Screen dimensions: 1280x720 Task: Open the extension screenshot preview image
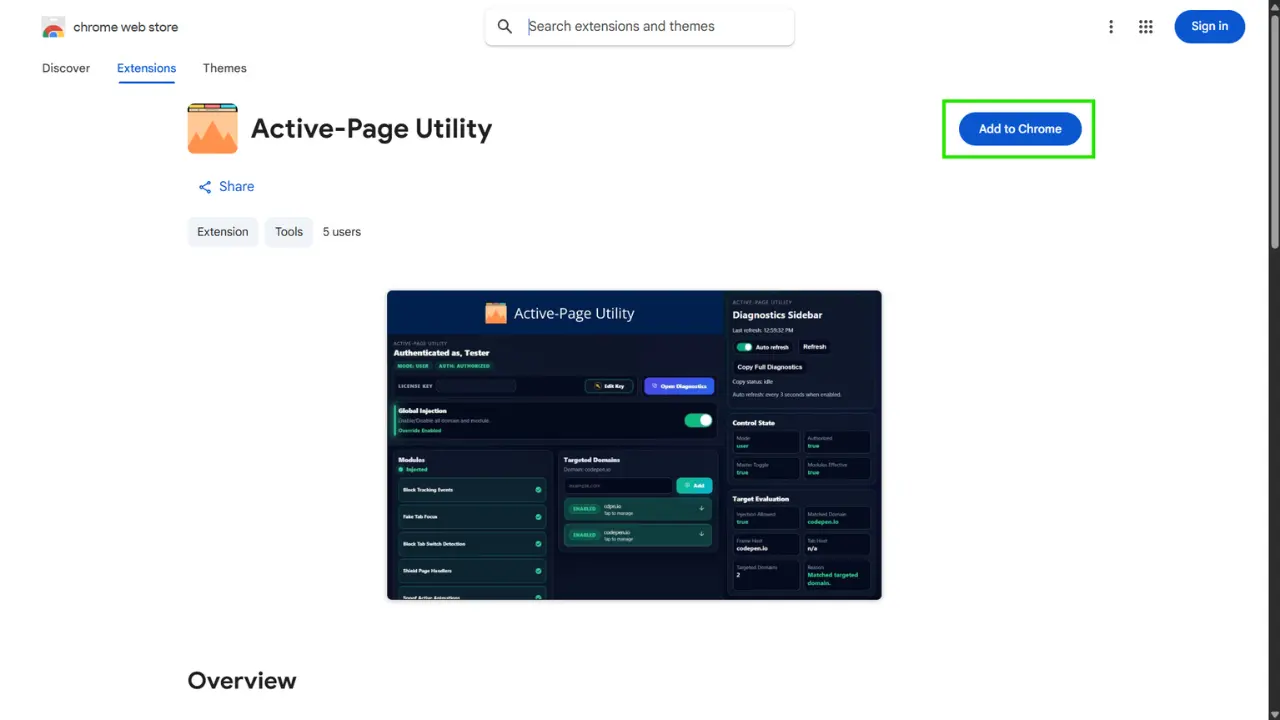[x=634, y=445]
